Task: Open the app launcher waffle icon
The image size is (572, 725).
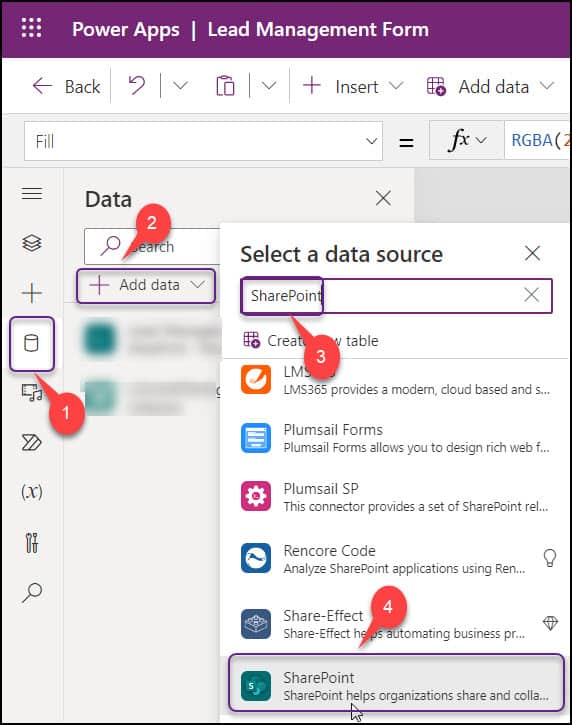Action: point(31,28)
